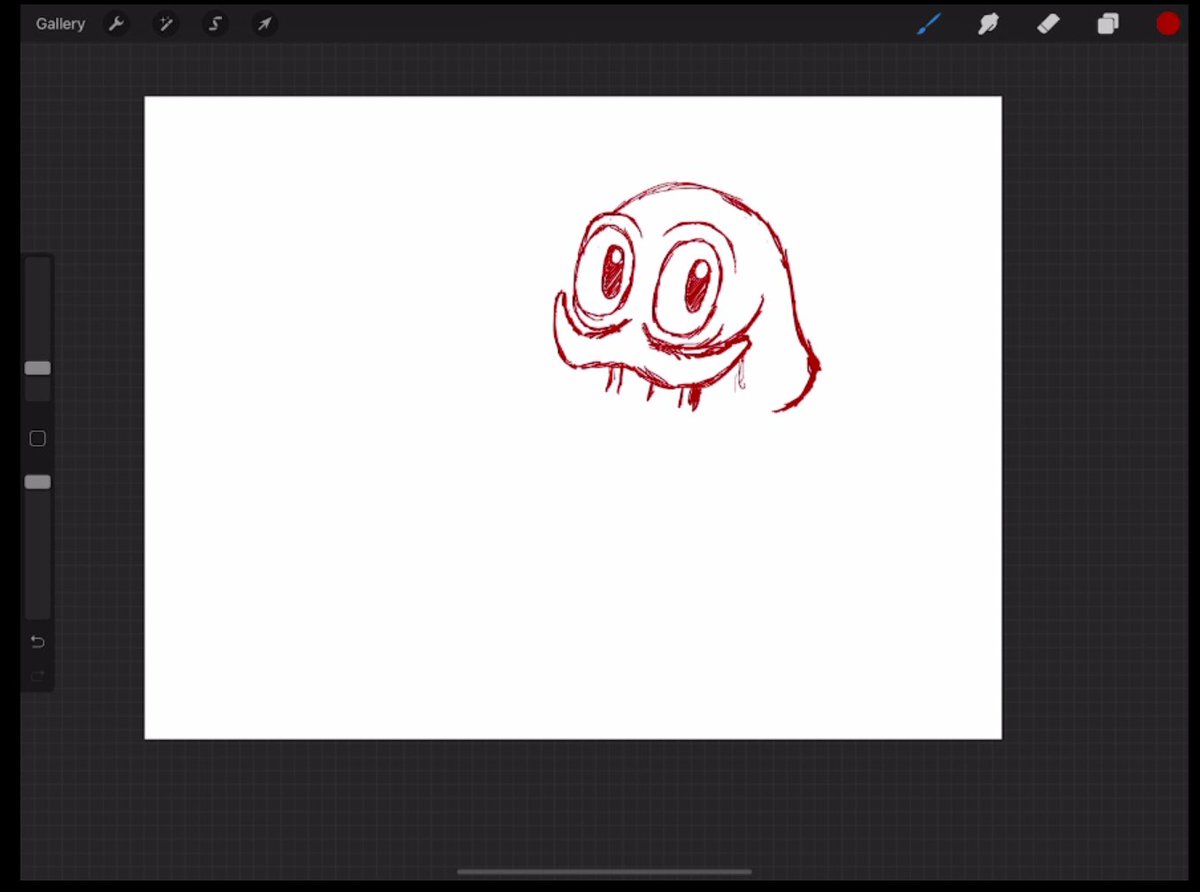Image resolution: width=1200 pixels, height=892 pixels.
Task: Activate the Selection tool
Action: click(x=215, y=24)
